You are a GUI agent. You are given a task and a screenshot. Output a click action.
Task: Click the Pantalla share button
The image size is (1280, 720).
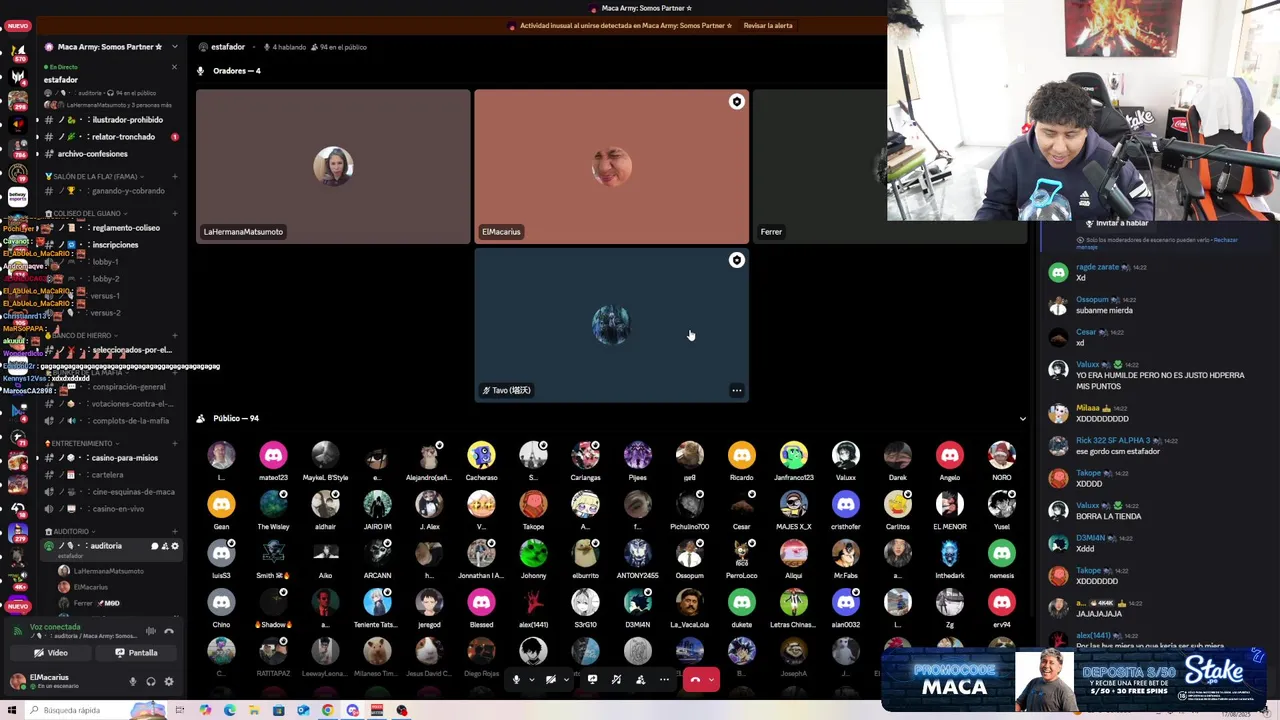[x=136, y=653]
